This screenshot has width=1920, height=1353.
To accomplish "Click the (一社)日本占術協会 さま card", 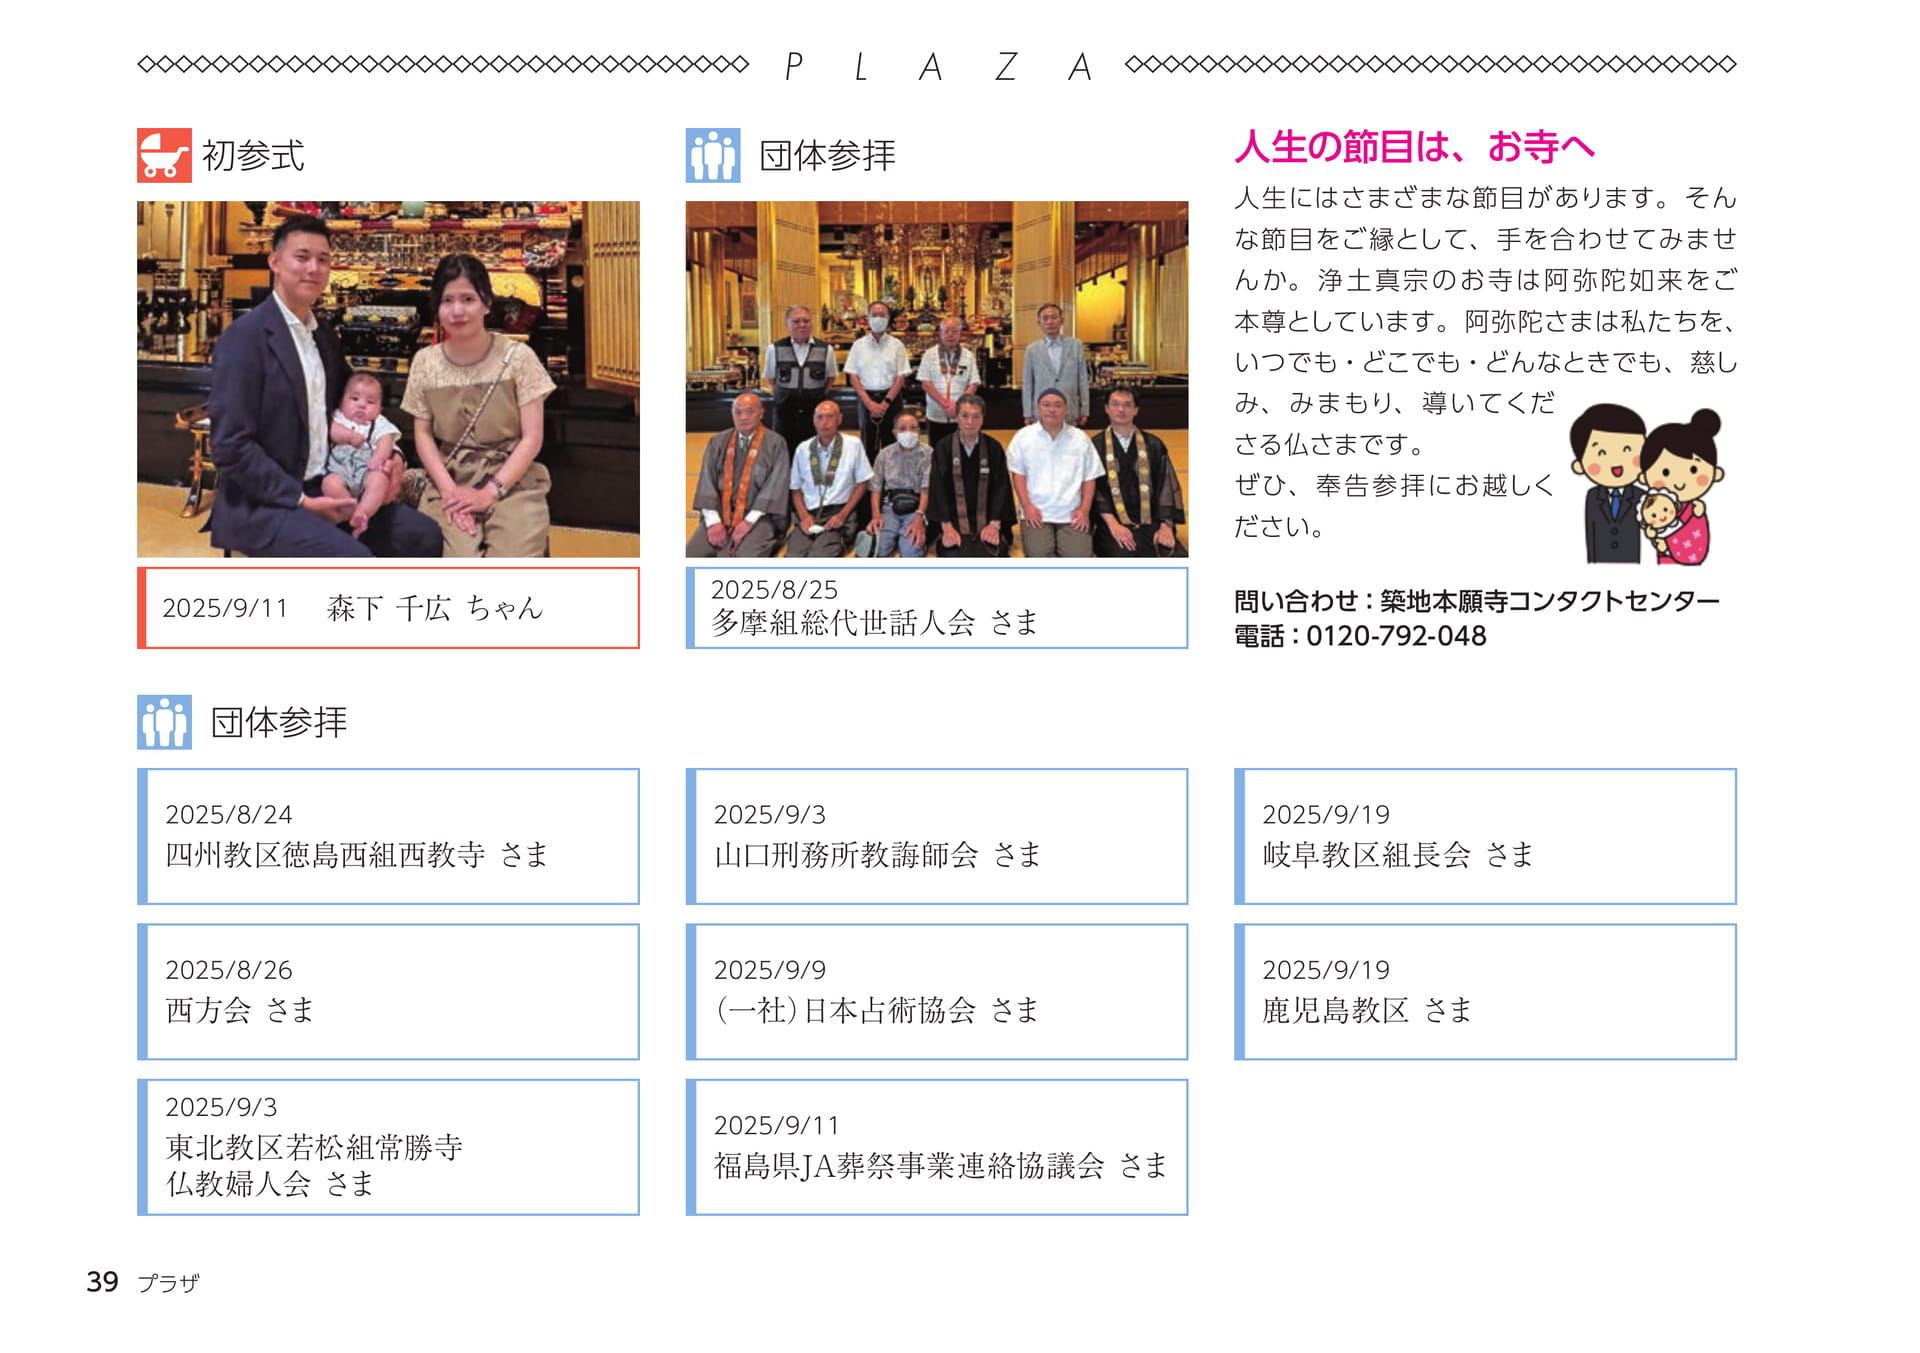I will (937, 992).
